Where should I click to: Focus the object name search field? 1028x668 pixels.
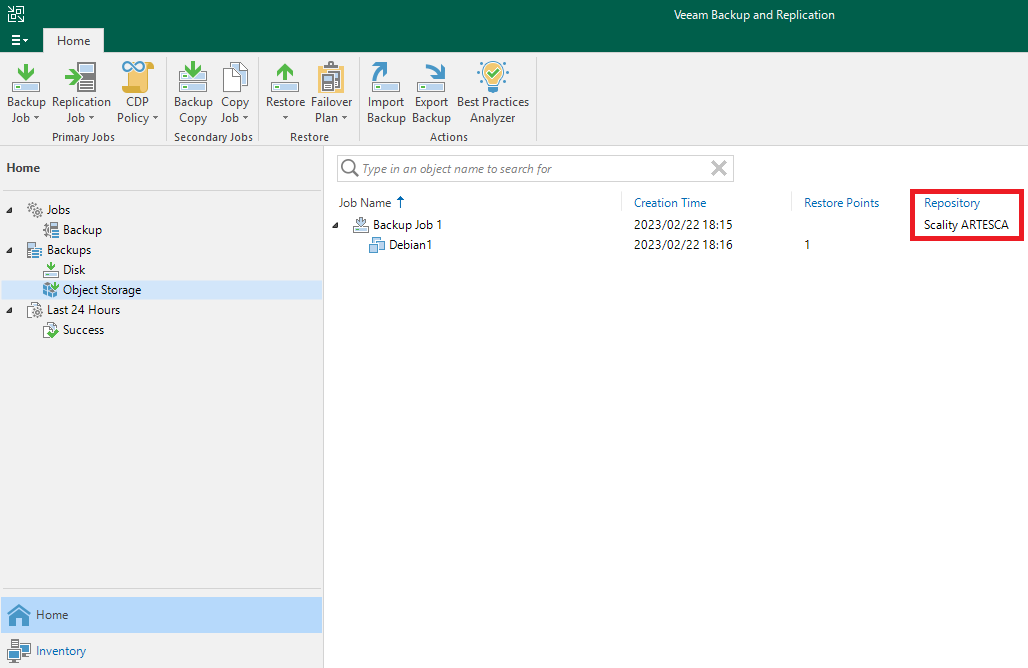point(534,168)
